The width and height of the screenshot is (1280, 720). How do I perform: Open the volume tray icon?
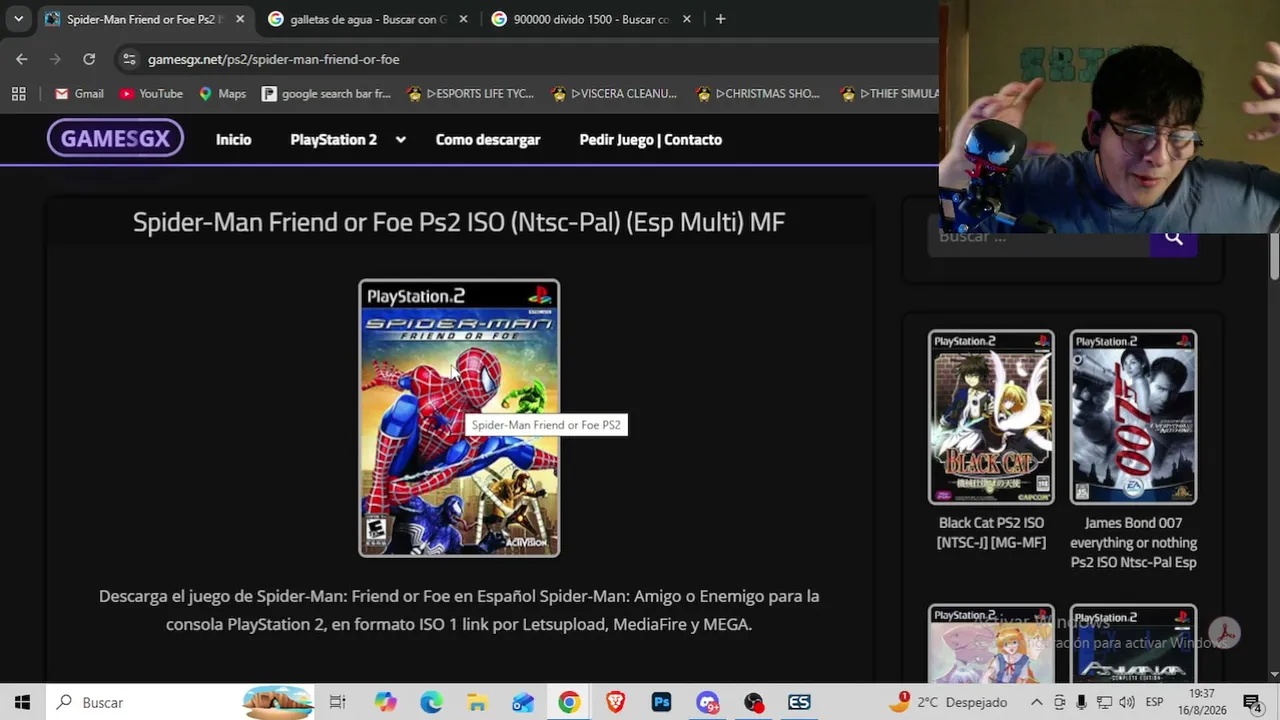1127,702
